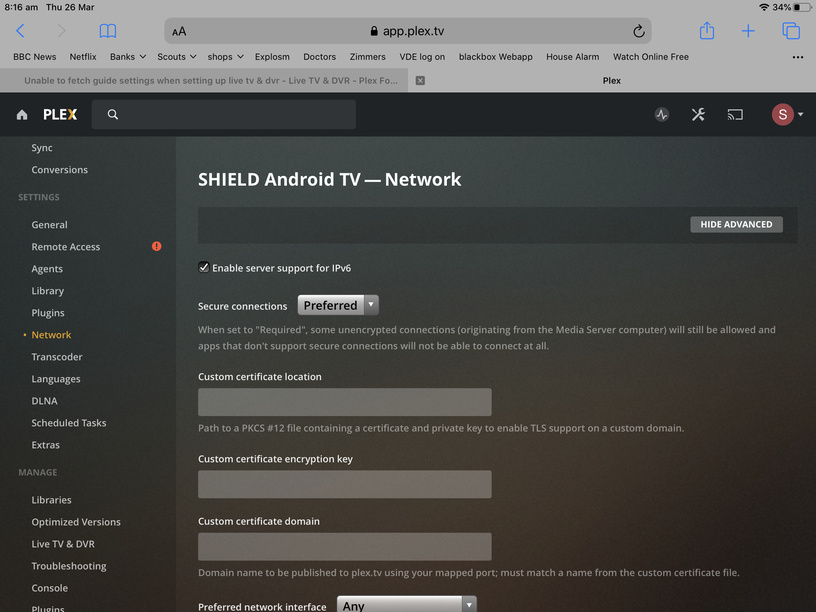Show all open tabs overview

click(x=790, y=31)
